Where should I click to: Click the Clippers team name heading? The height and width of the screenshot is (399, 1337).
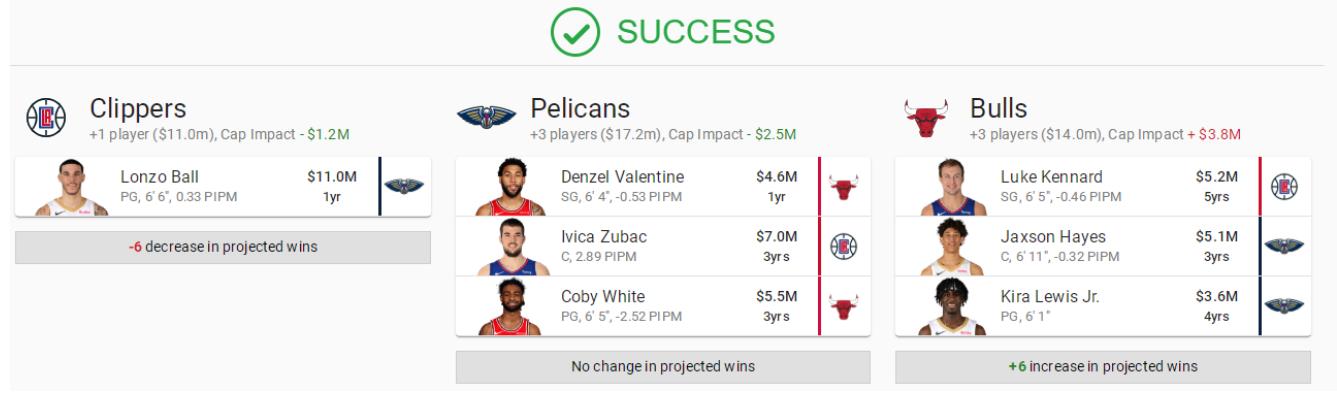138,108
